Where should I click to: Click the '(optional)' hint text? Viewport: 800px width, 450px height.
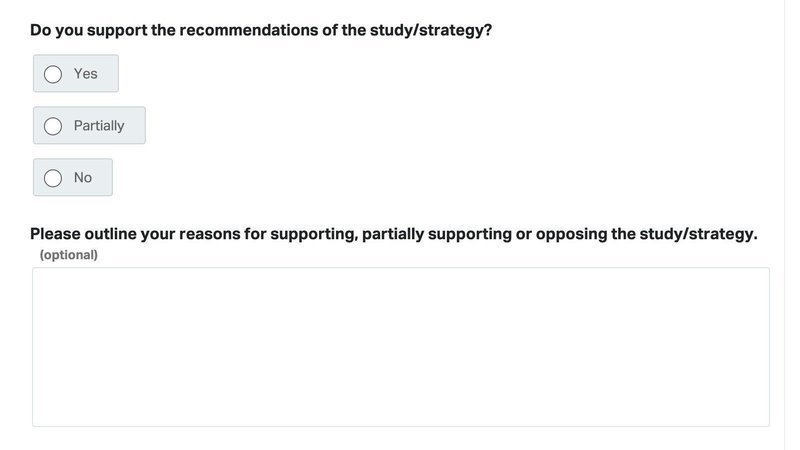click(x=69, y=255)
